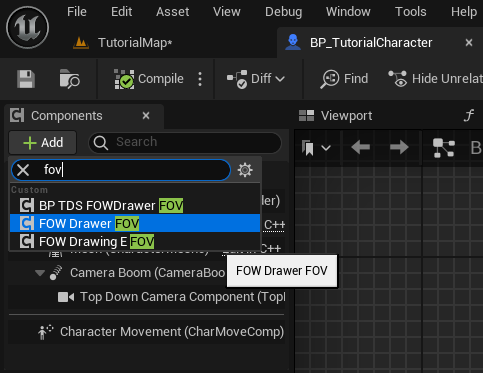The height and width of the screenshot is (373, 483).
Task: Open the View menu
Action: coord(227,12)
